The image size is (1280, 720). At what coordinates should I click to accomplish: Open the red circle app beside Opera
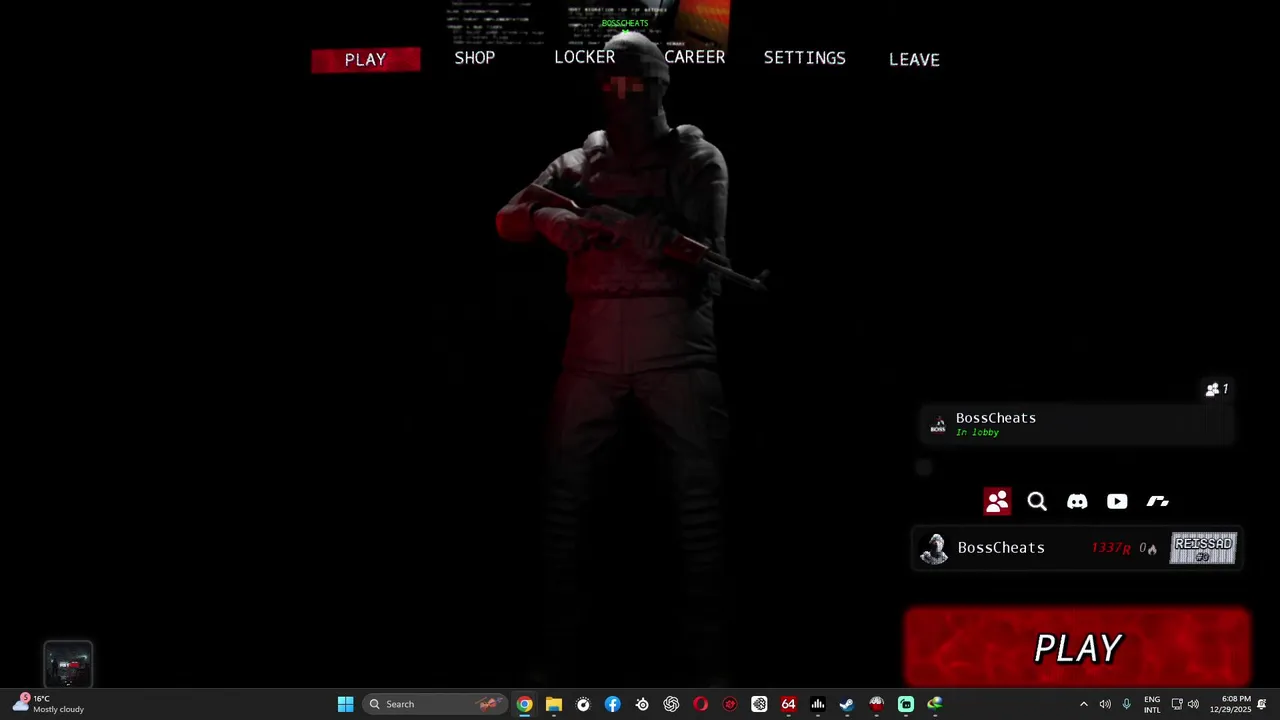pos(730,704)
